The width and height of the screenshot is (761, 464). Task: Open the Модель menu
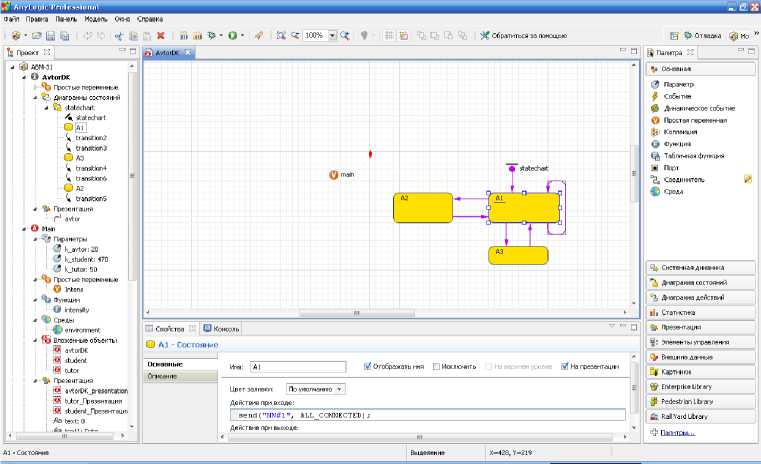97,19
